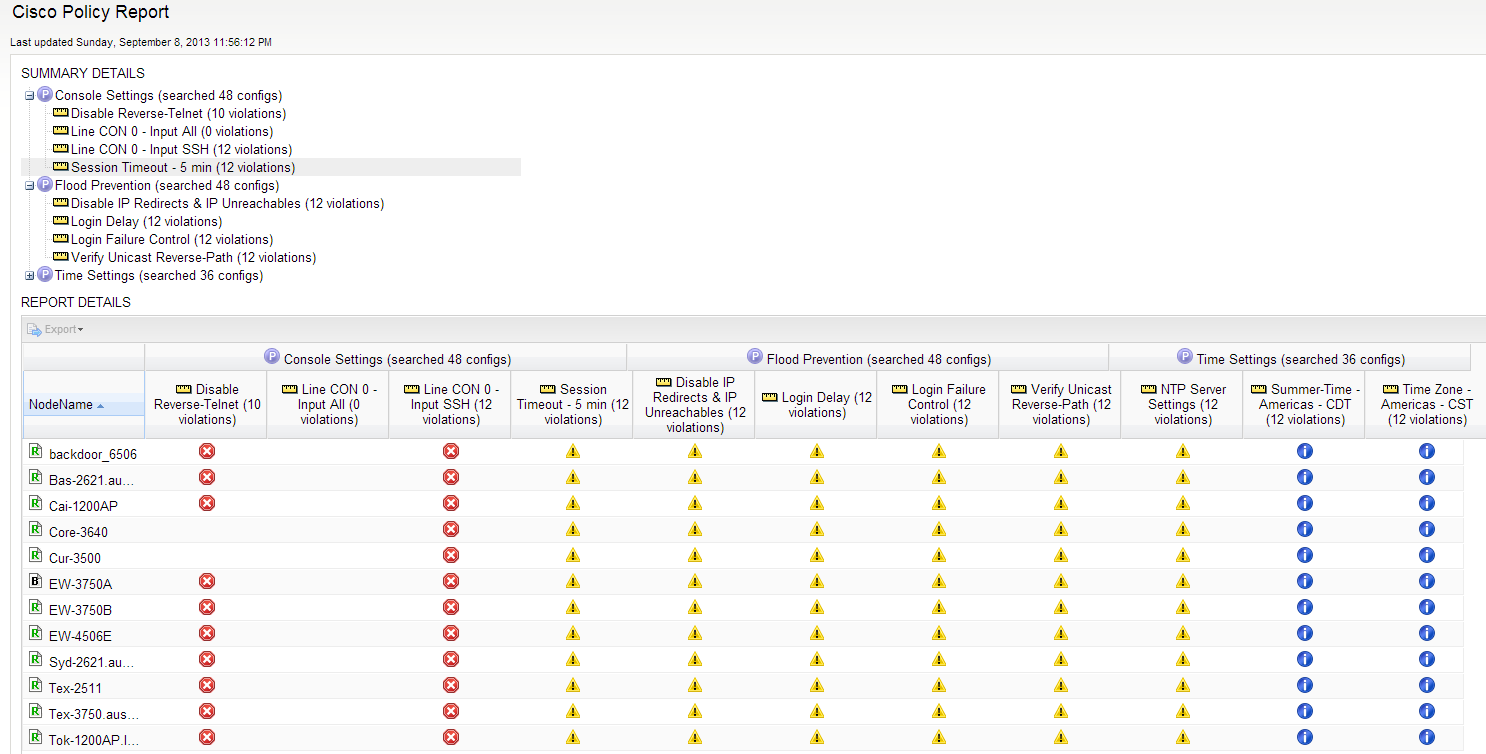Click Cur-3500's Summer-Time info icon
Image resolution: width=1486 pixels, height=754 pixels.
(x=1305, y=555)
